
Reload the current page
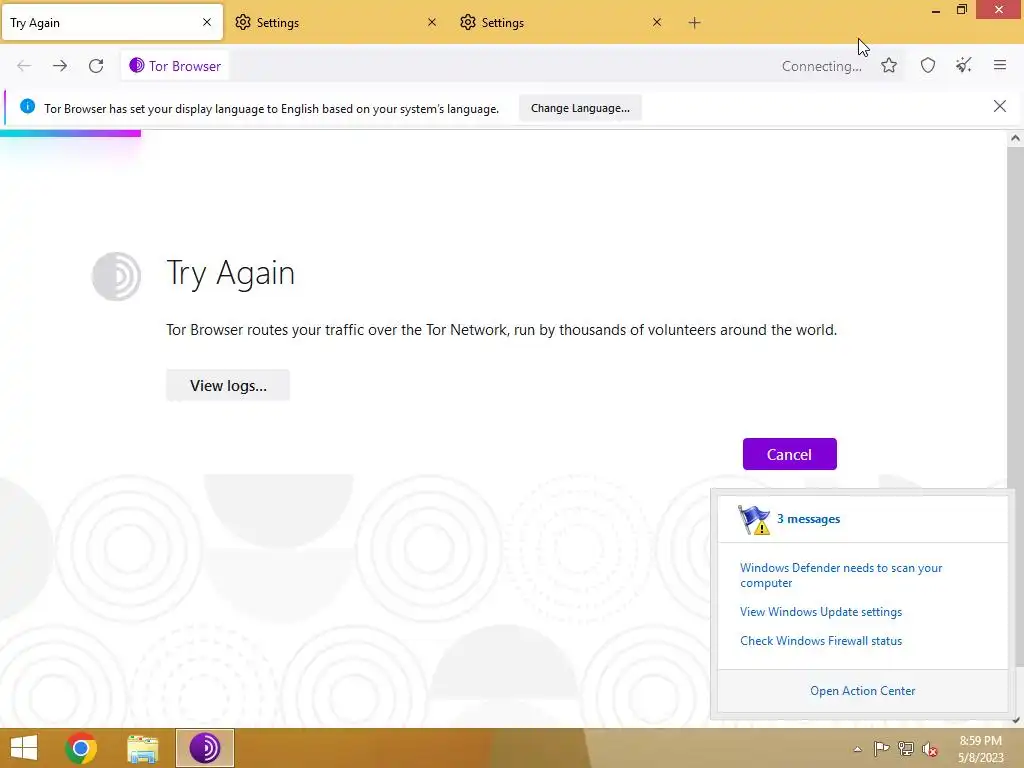point(96,66)
